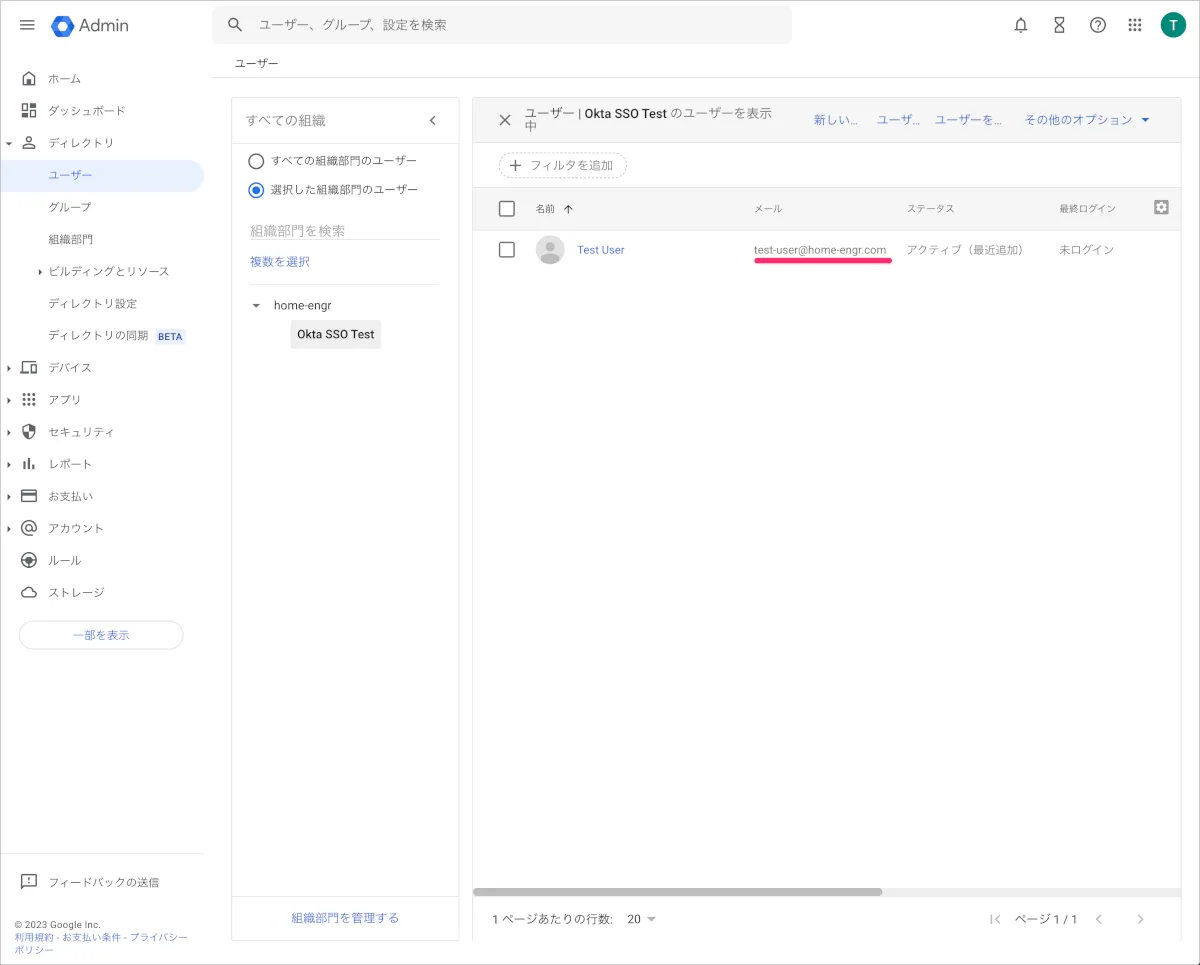Open the Google apps grid
Screen dimensions: 1200x965
click(1134, 25)
